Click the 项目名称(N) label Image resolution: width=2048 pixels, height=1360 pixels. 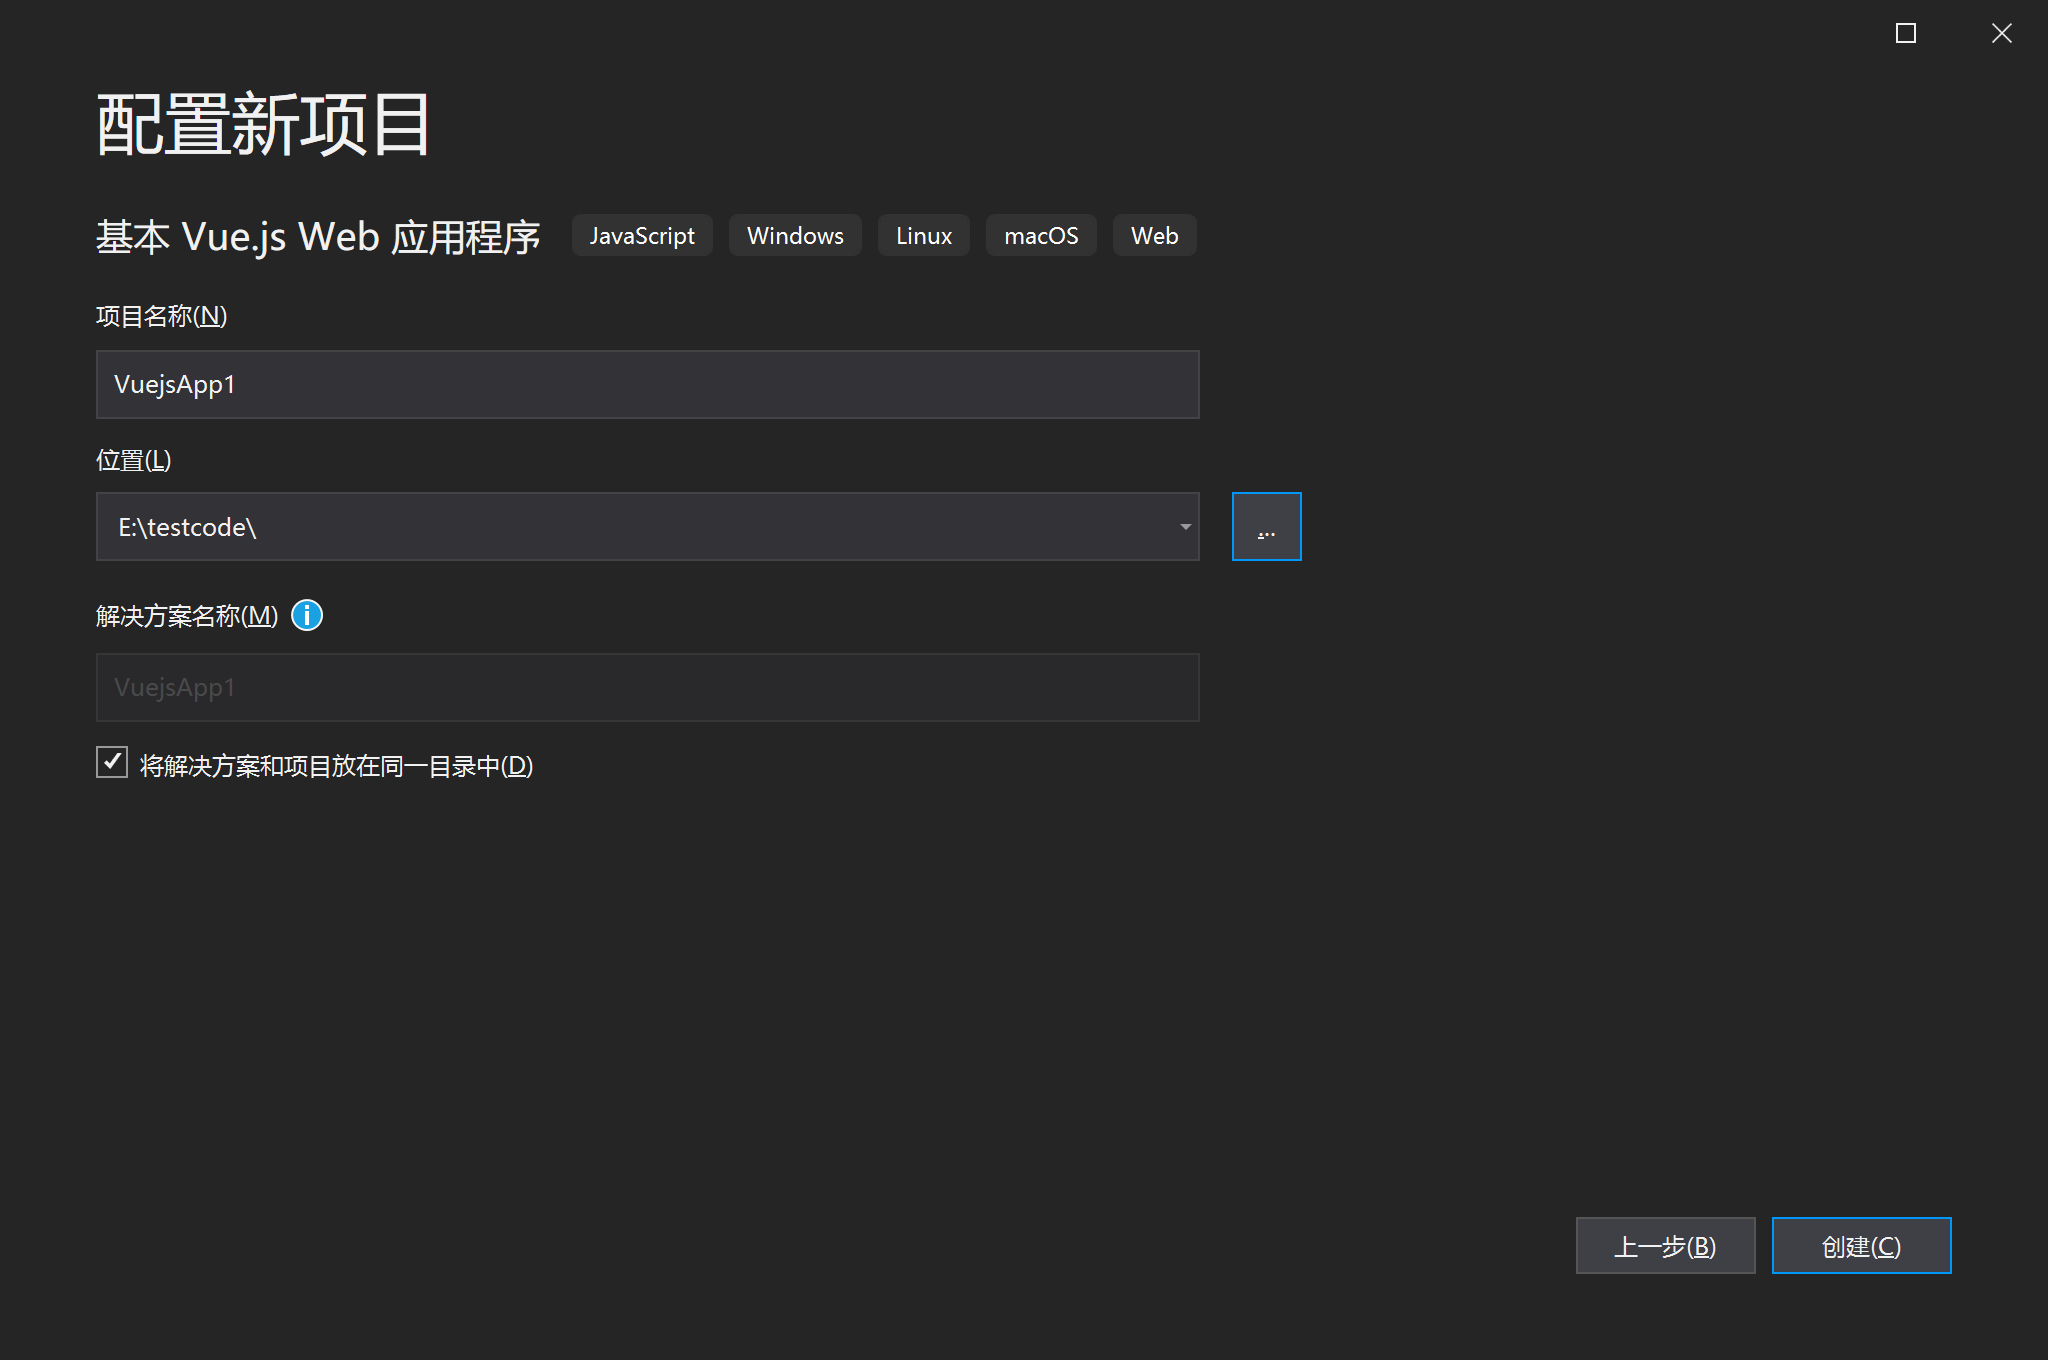(x=162, y=316)
